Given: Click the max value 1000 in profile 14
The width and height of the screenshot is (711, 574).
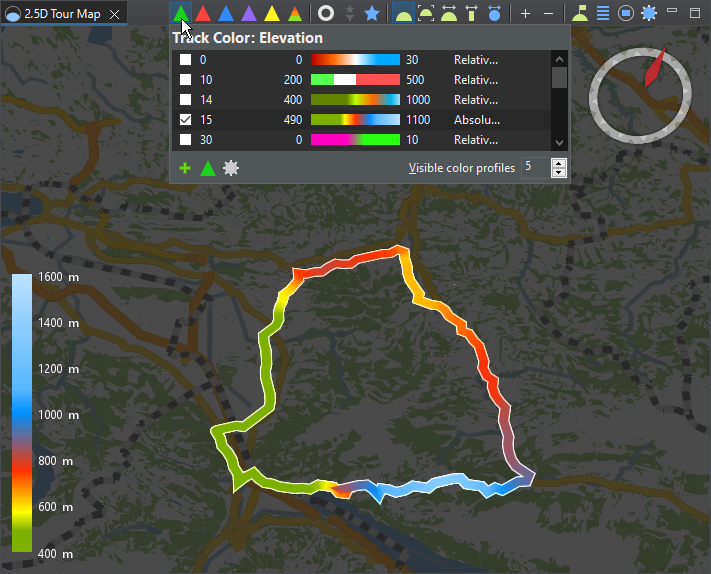Looking at the screenshot, I should [x=418, y=100].
